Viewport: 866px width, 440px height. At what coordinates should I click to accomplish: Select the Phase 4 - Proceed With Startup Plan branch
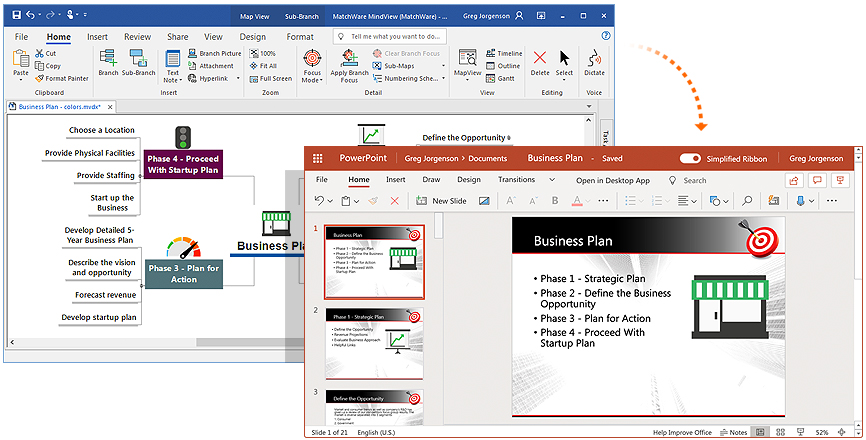tap(183, 164)
